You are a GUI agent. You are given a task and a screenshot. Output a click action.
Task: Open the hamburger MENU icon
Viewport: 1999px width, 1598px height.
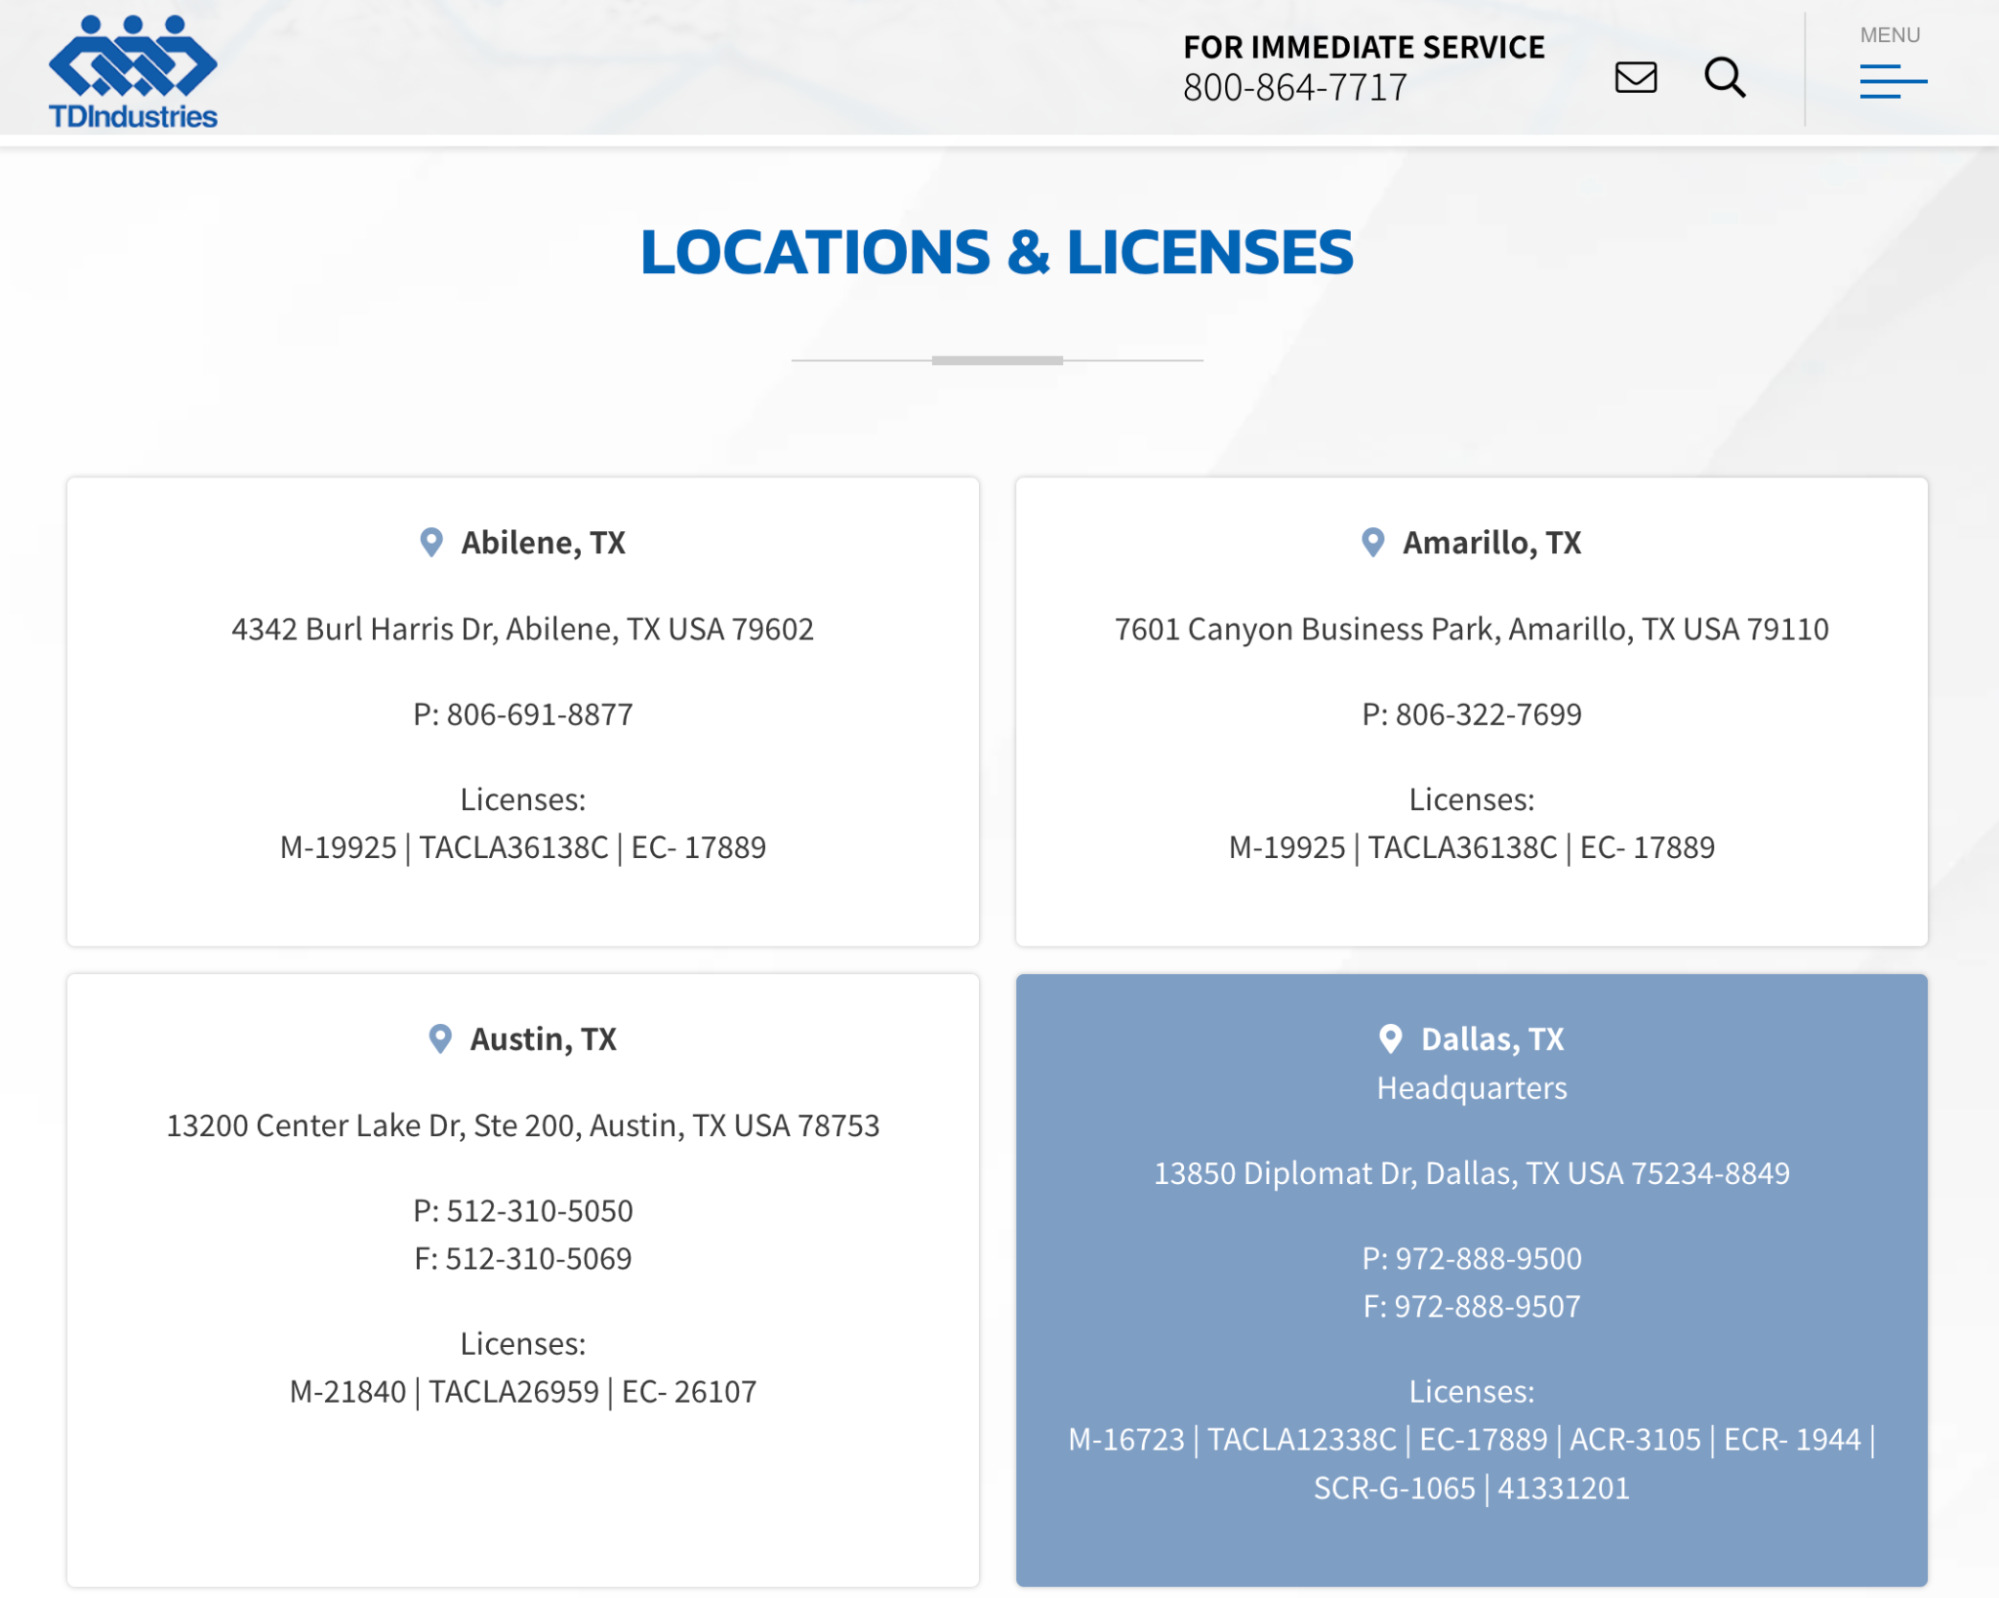1892,81
